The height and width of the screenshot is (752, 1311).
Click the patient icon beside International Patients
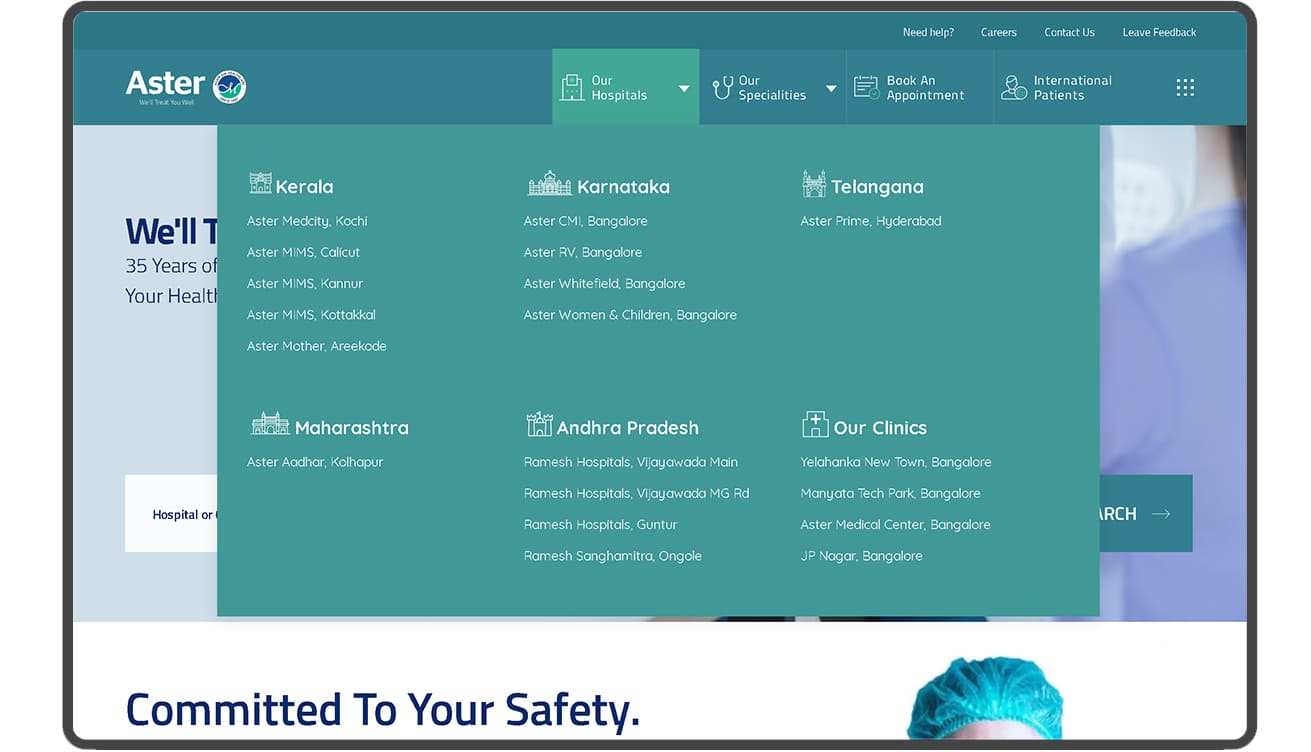coord(1014,87)
